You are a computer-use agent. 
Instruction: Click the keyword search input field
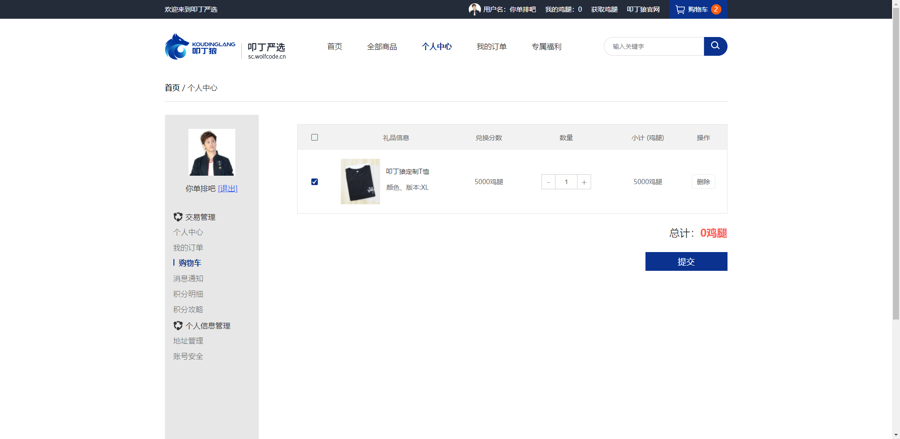pos(654,47)
